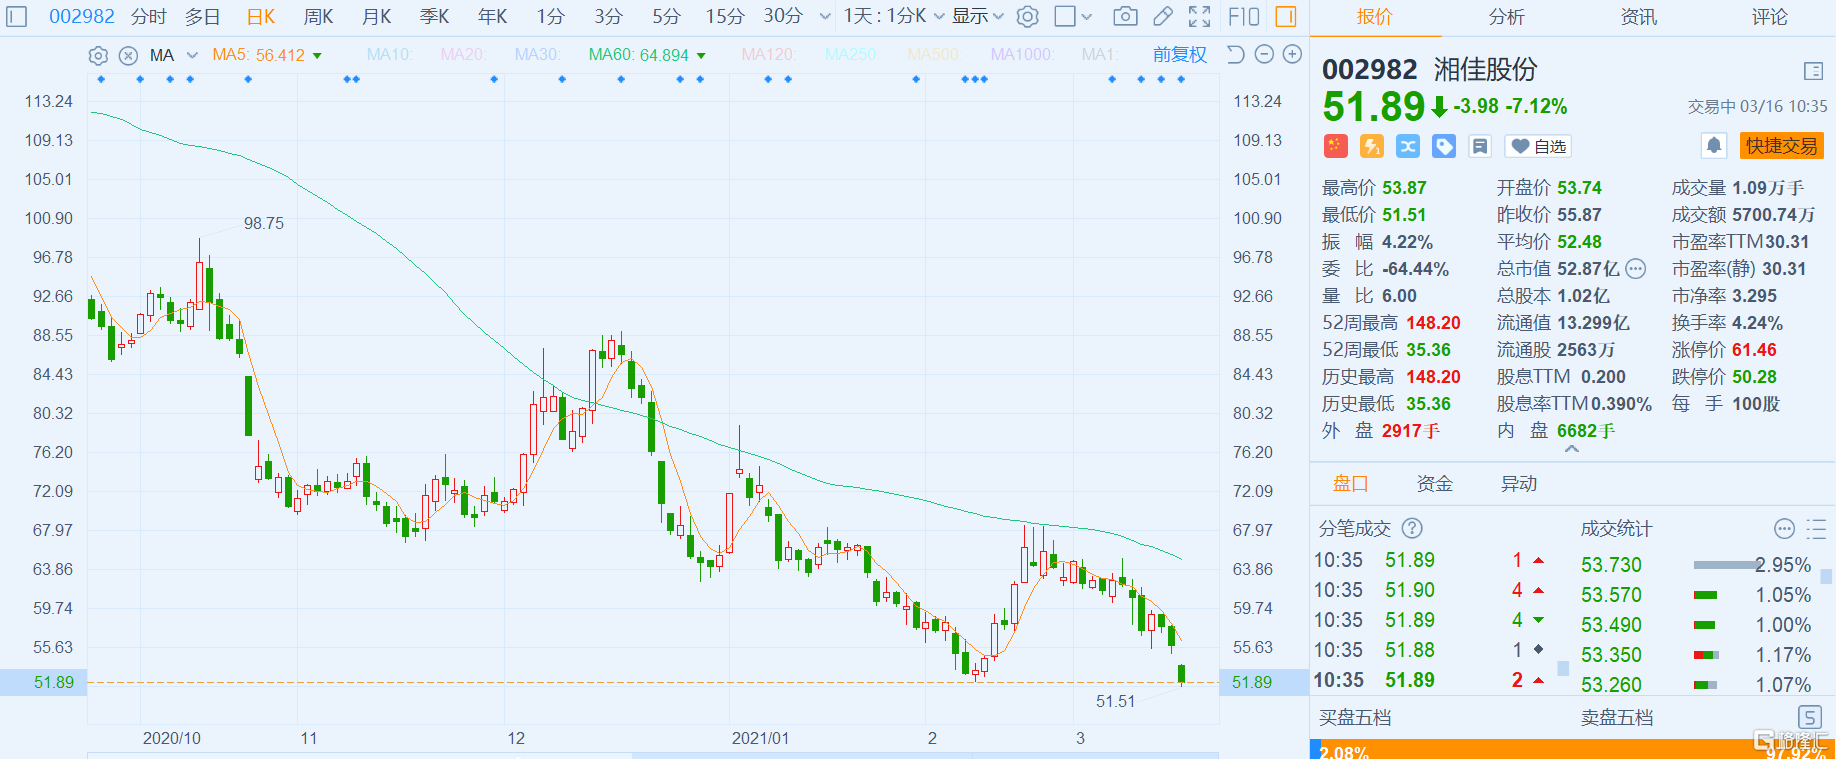Image resolution: width=1836 pixels, height=759 pixels.
Task: Click the price alert bell icon
Action: (x=1713, y=146)
